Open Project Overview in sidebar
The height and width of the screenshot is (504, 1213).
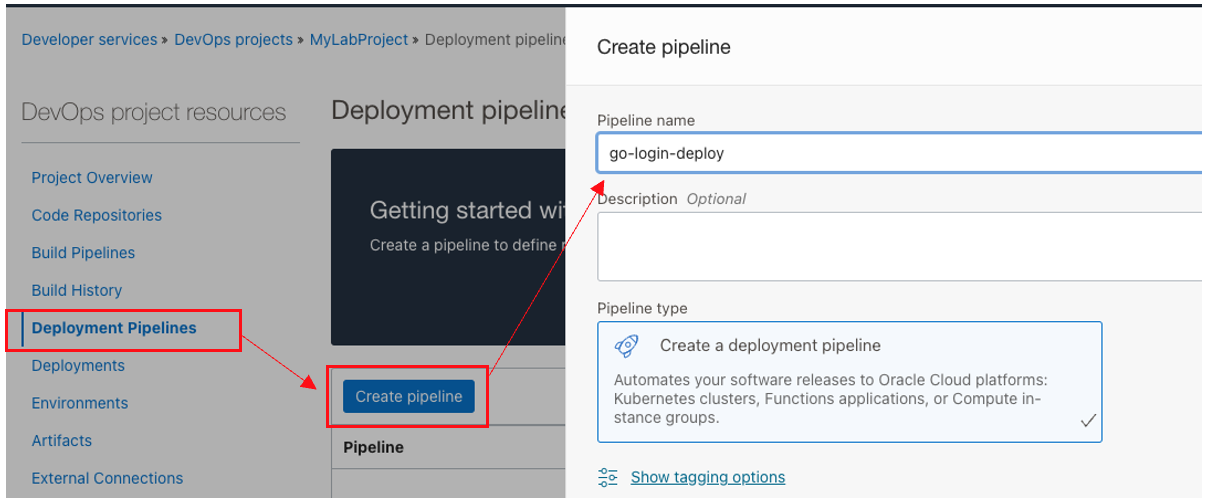(92, 178)
